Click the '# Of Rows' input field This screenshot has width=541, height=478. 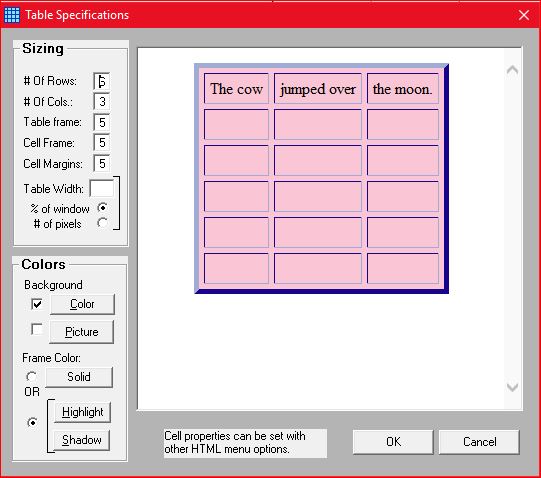[101, 81]
